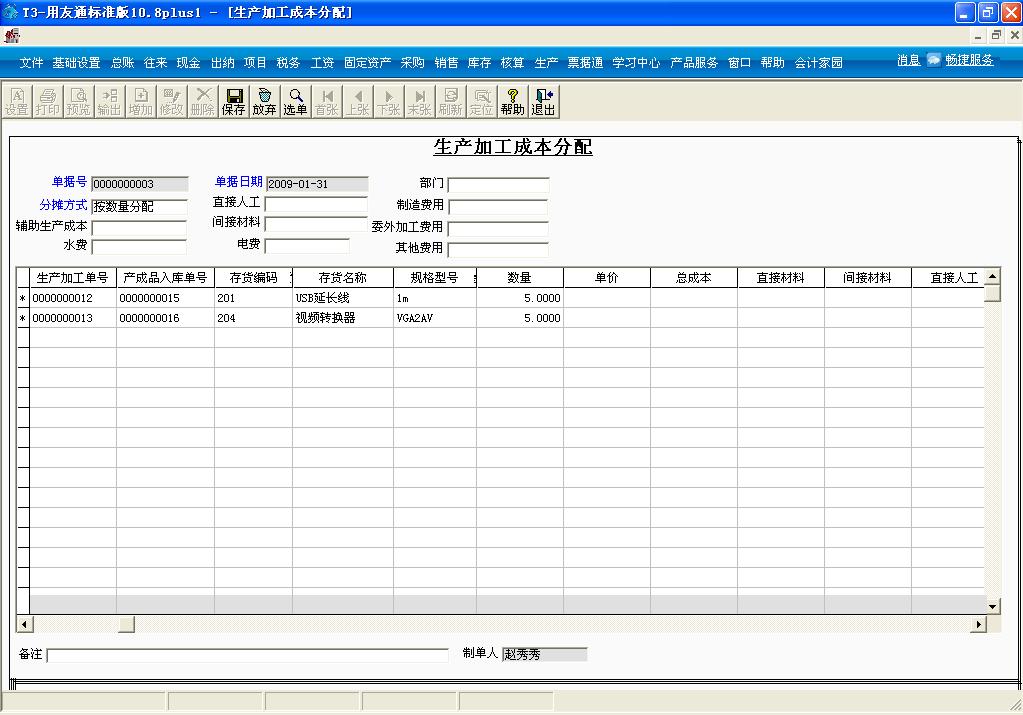Click the 刷新 (Refresh) toolbar icon
This screenshot has width=1023, height=715.
pos(448,100)
